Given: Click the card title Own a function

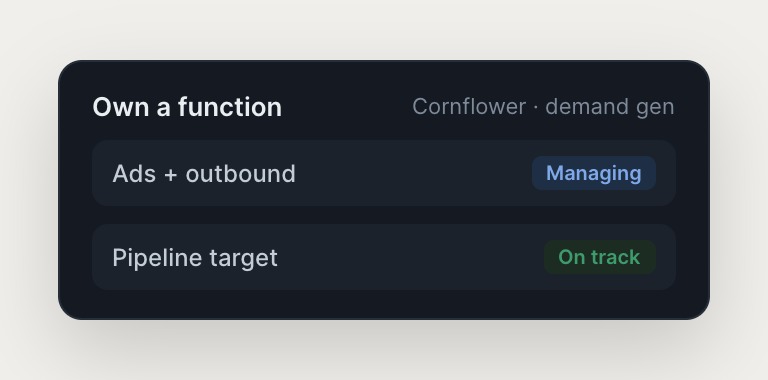Looking at the screenshot, I should tap(187, 107).
